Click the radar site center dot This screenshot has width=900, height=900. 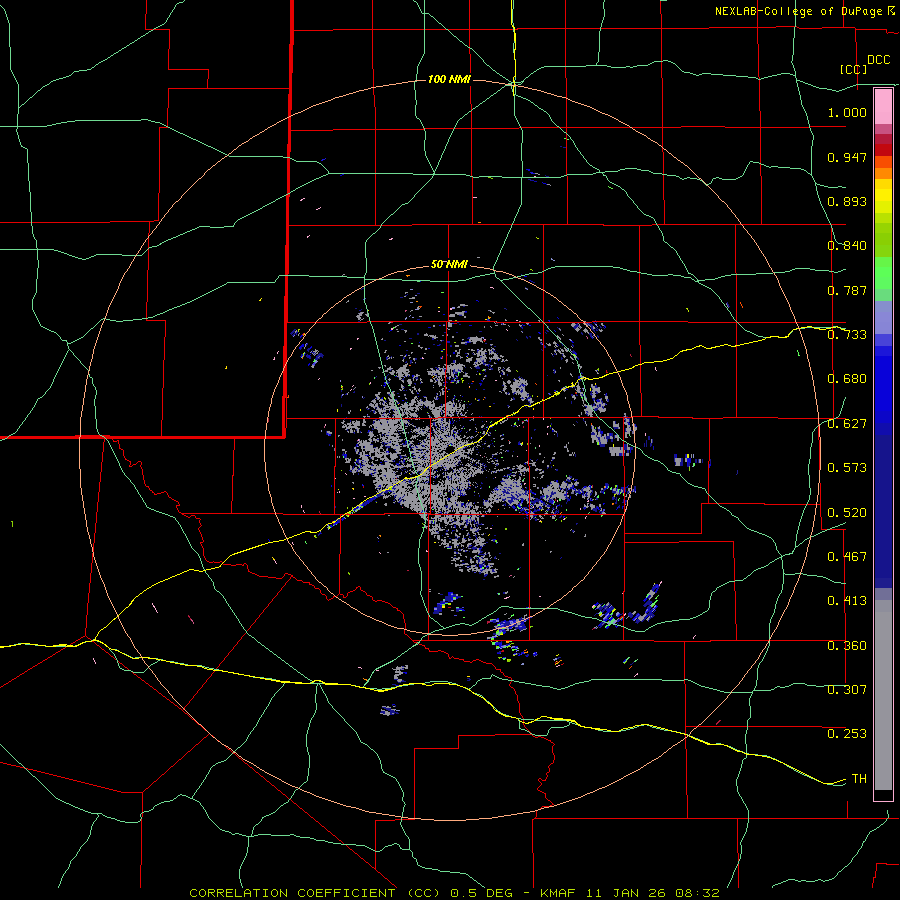tap(450, 449)
